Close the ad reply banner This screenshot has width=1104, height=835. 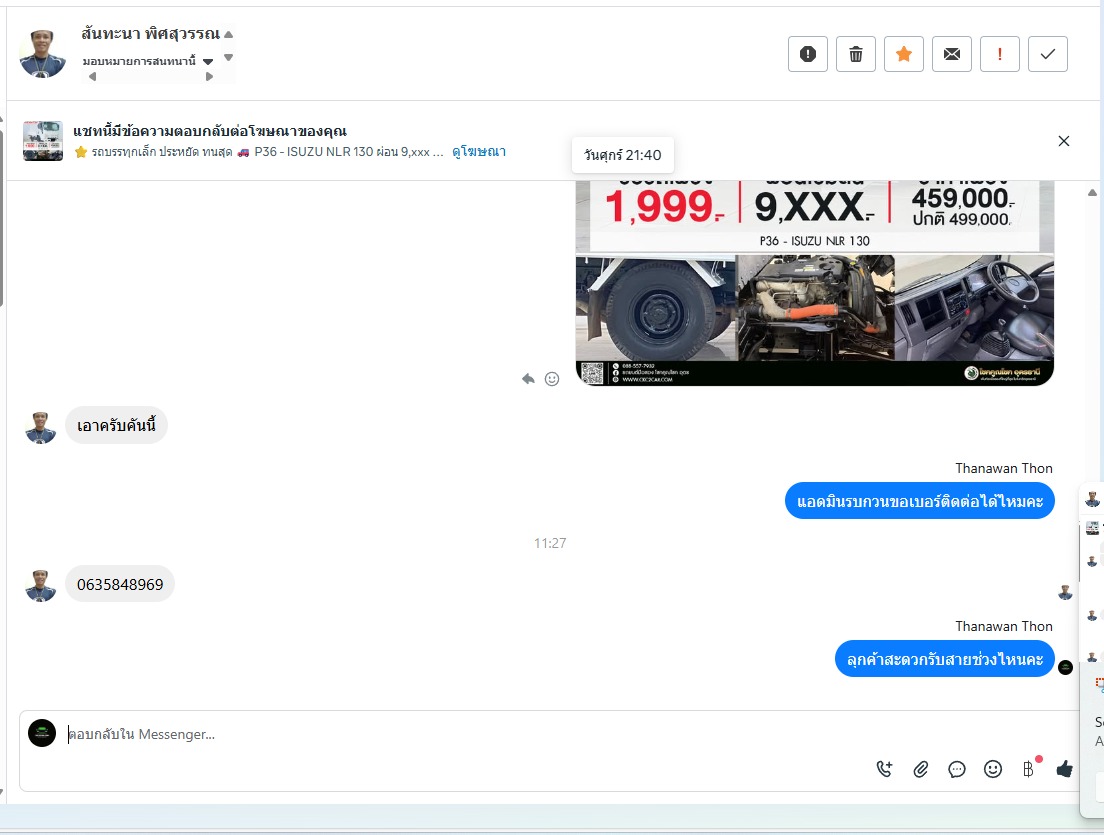click(x=1064, y=141)
